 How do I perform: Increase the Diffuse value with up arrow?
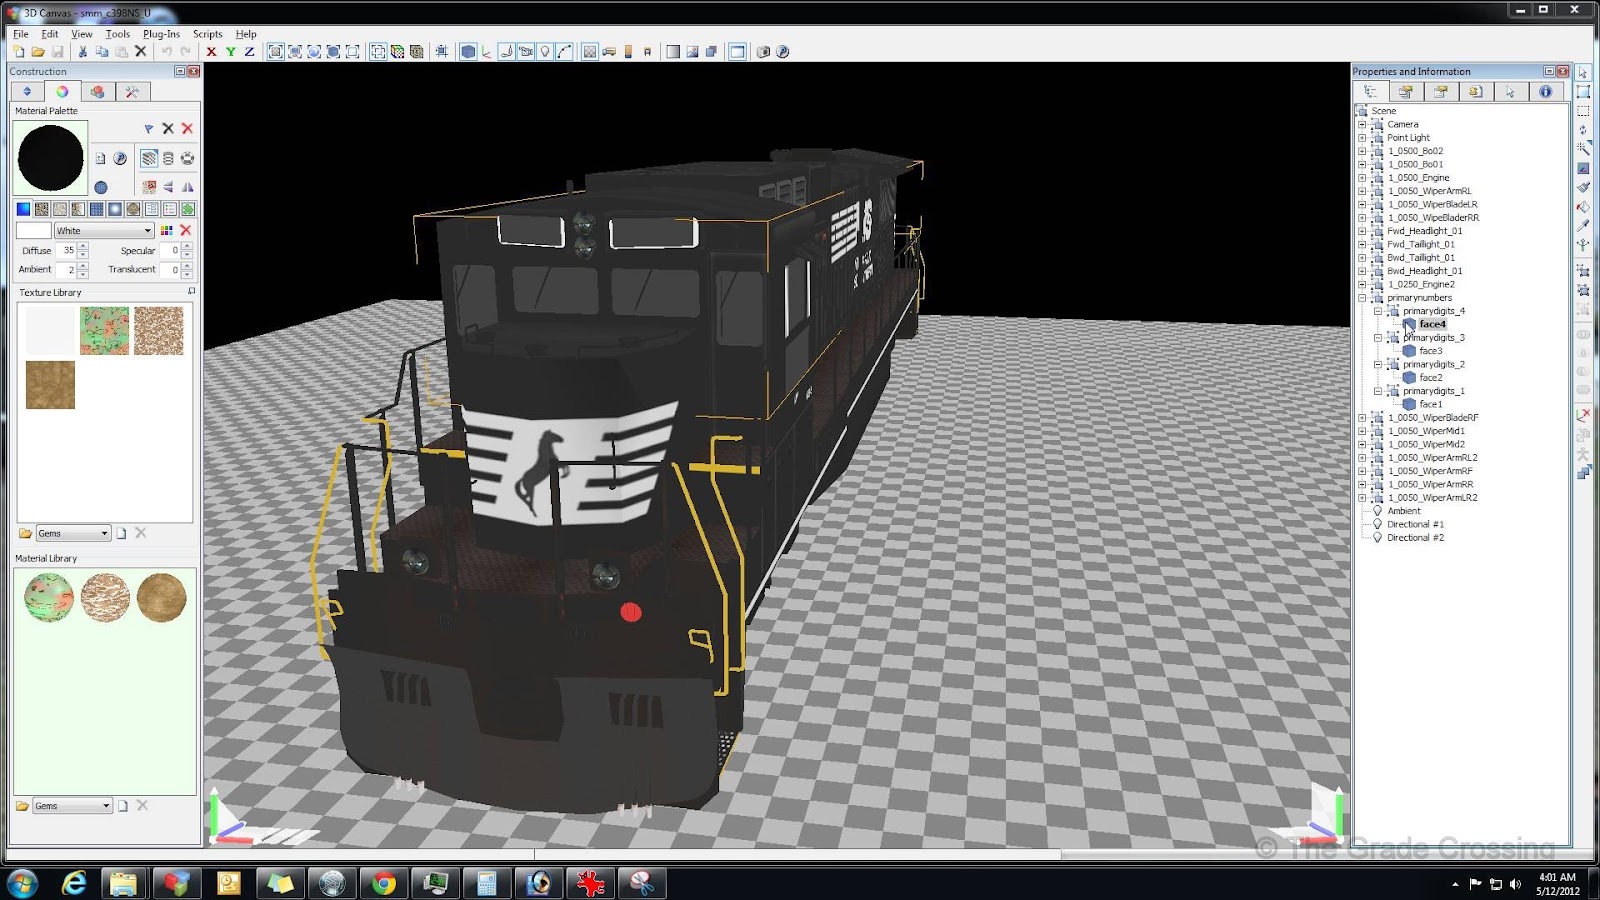tap(83, 246)
